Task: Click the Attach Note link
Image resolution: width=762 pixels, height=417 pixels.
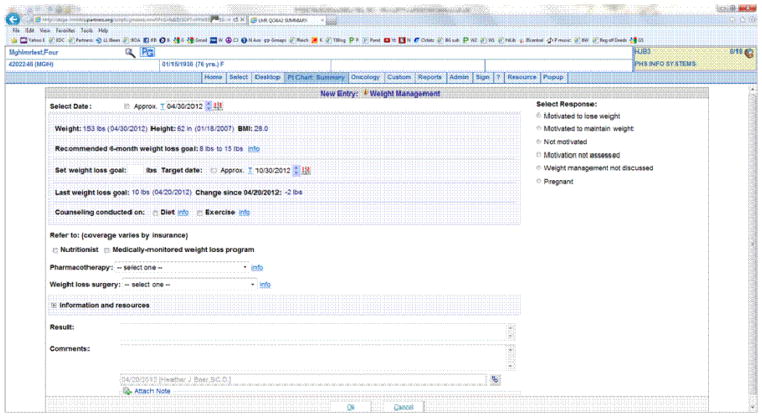Action: 152,391
